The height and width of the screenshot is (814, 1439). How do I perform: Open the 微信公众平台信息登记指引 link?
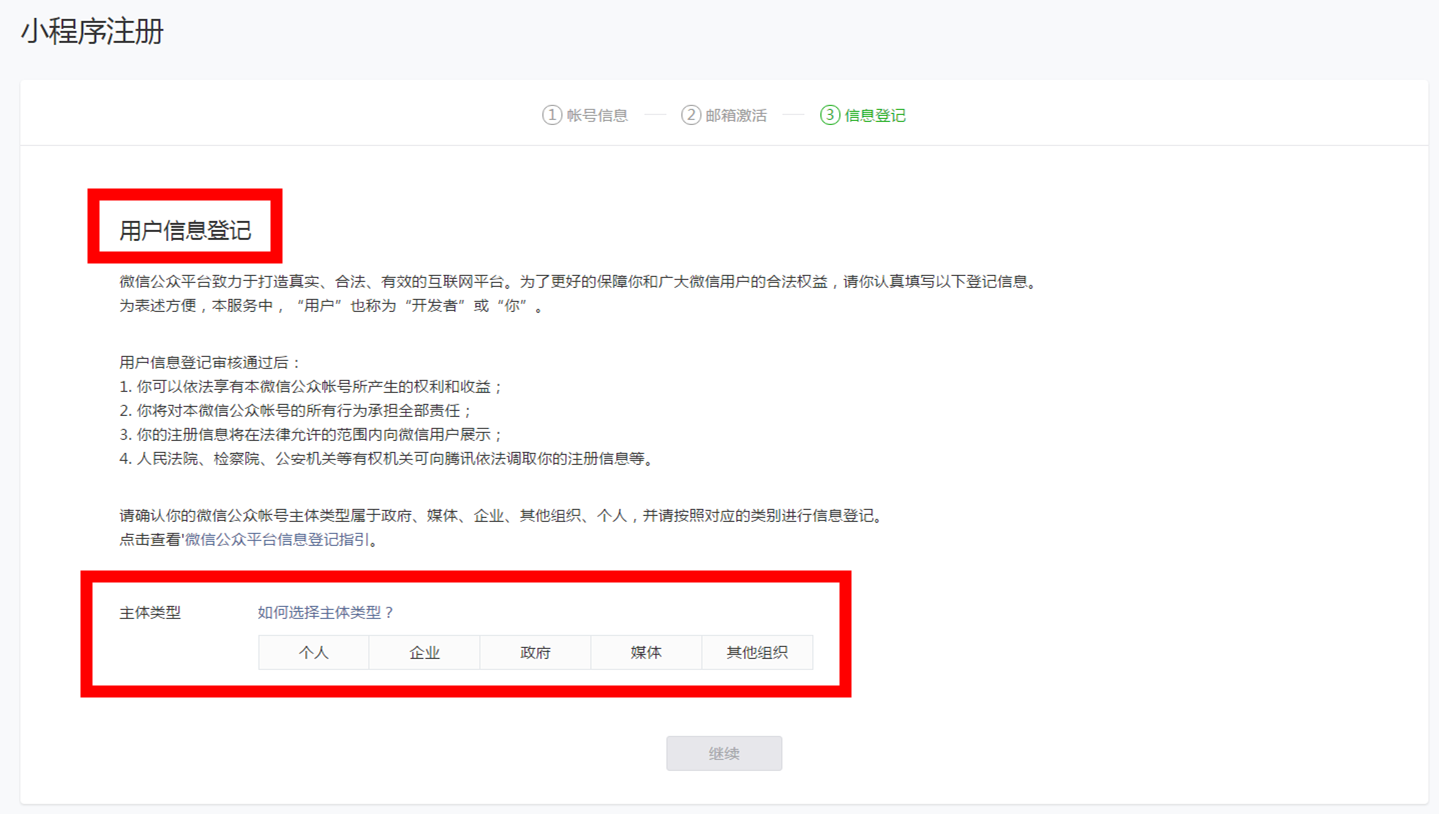coord(276,540)
